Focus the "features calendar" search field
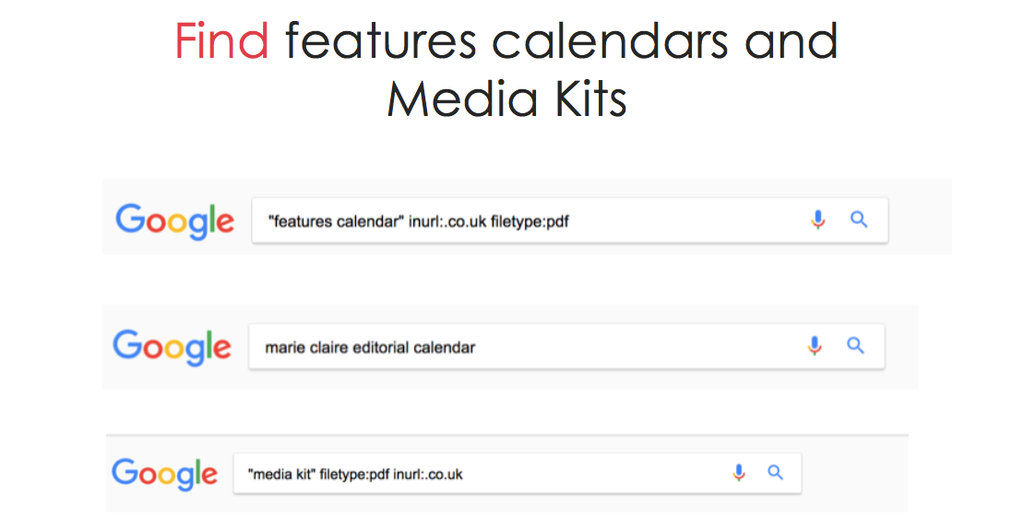This screenshot has height=530, width=1024. 570,221
